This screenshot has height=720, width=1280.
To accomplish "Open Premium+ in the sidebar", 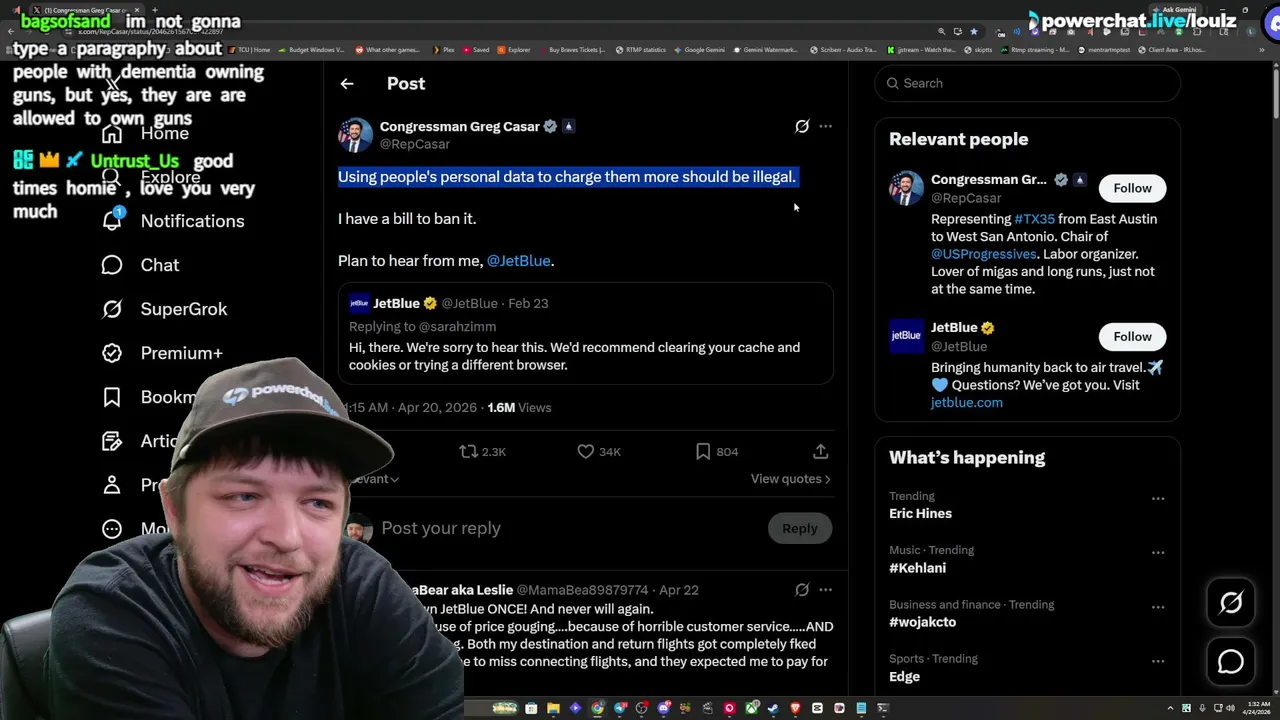I will (x=162, y=353).
